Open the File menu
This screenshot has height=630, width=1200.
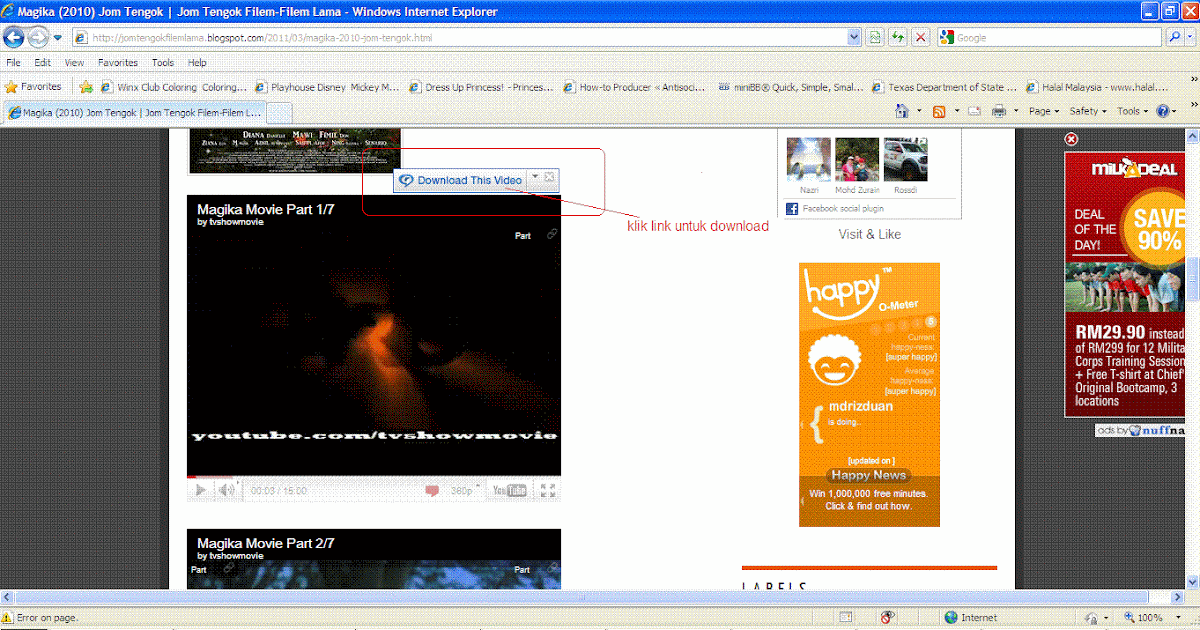tap(14, 62)
